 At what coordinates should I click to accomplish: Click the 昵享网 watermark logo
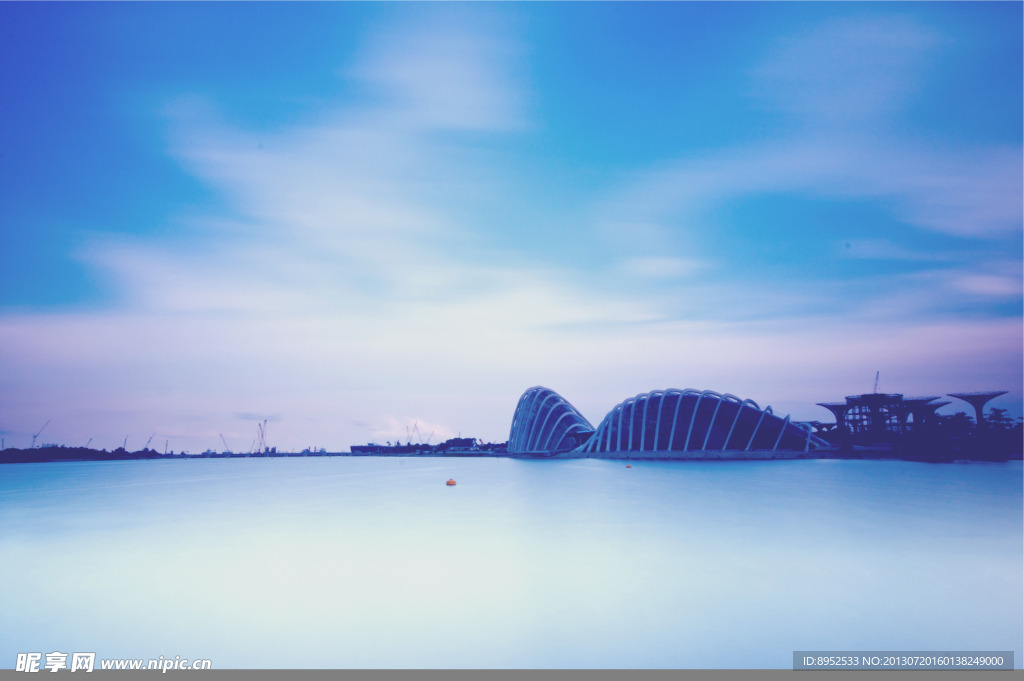click(55, 662)
